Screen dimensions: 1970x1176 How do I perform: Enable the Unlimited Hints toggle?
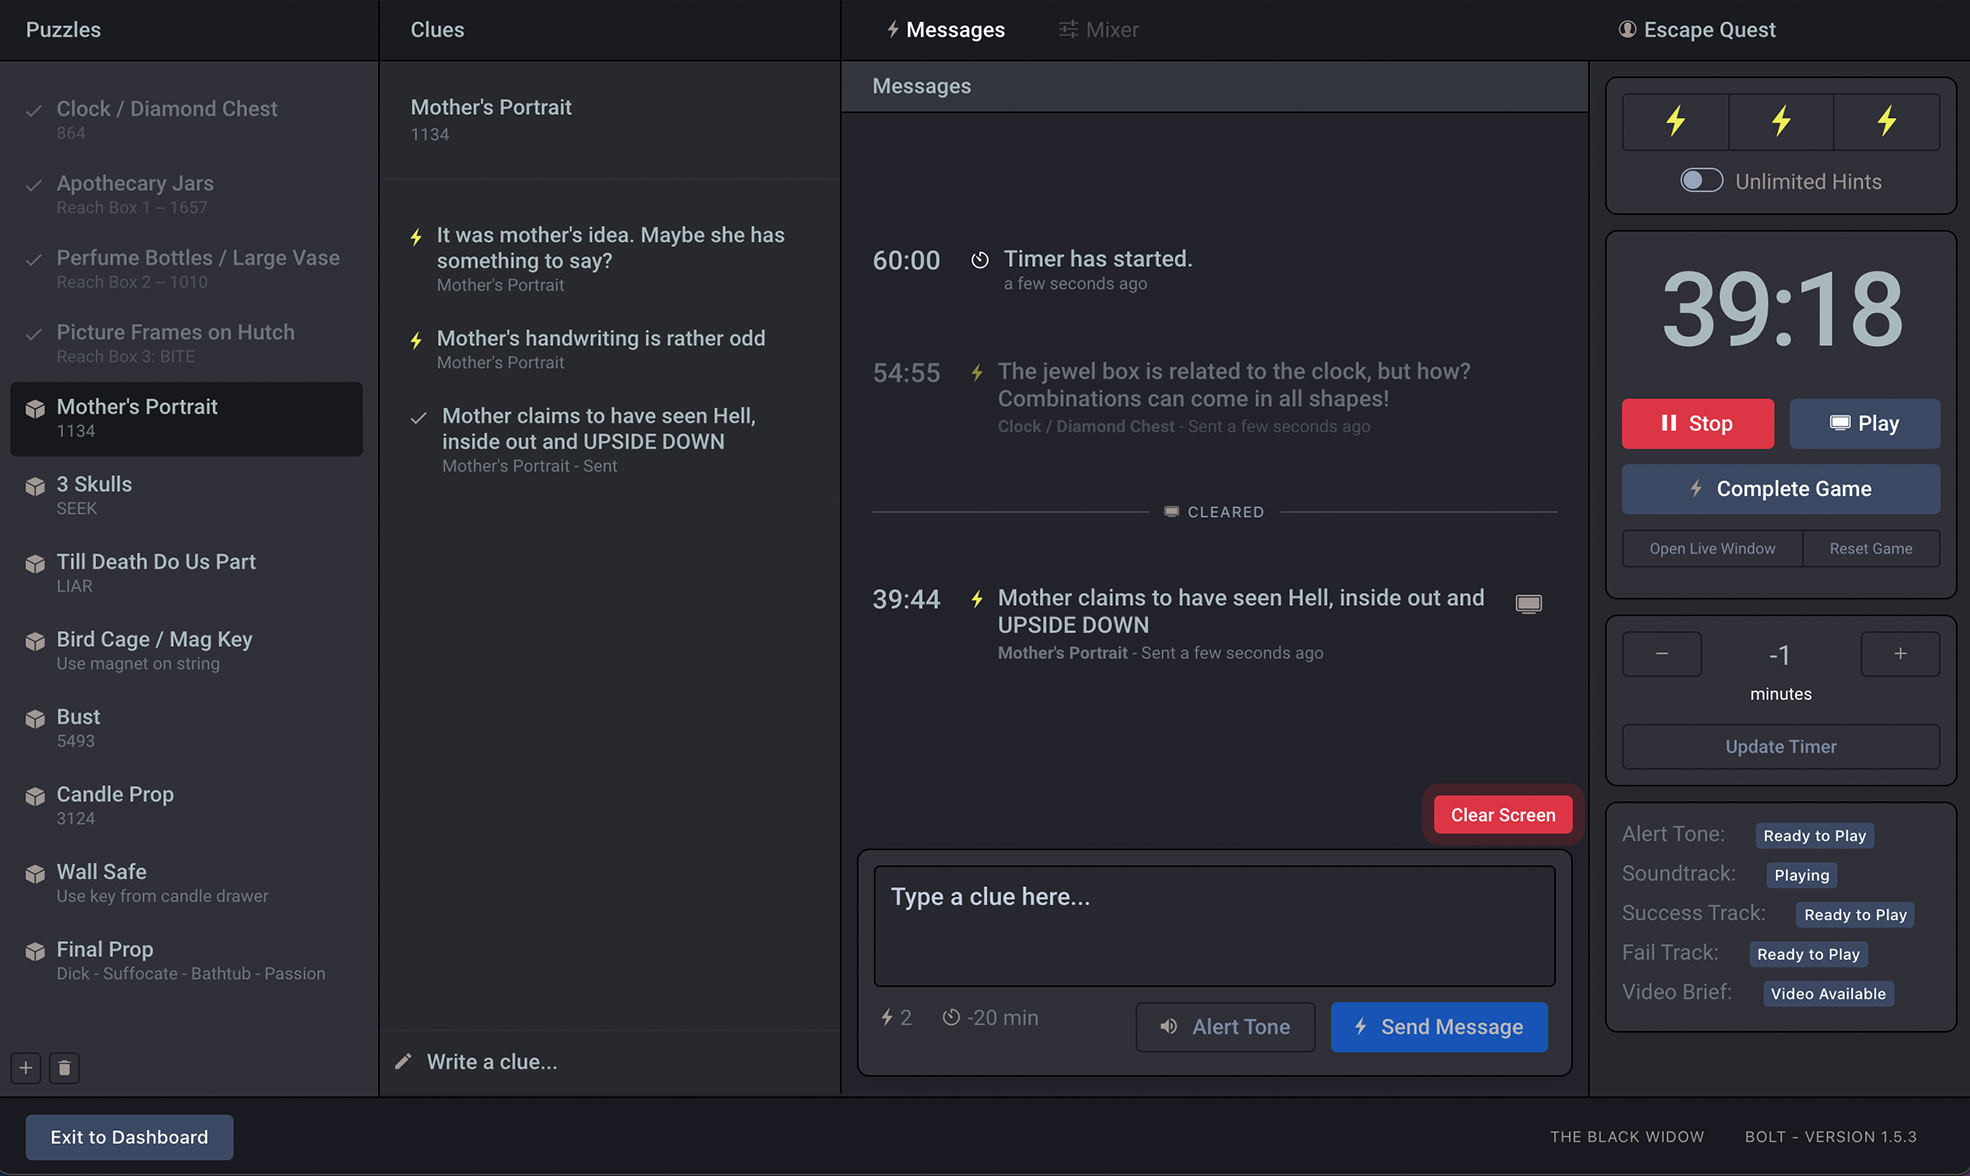click(x=1701, y=180)
